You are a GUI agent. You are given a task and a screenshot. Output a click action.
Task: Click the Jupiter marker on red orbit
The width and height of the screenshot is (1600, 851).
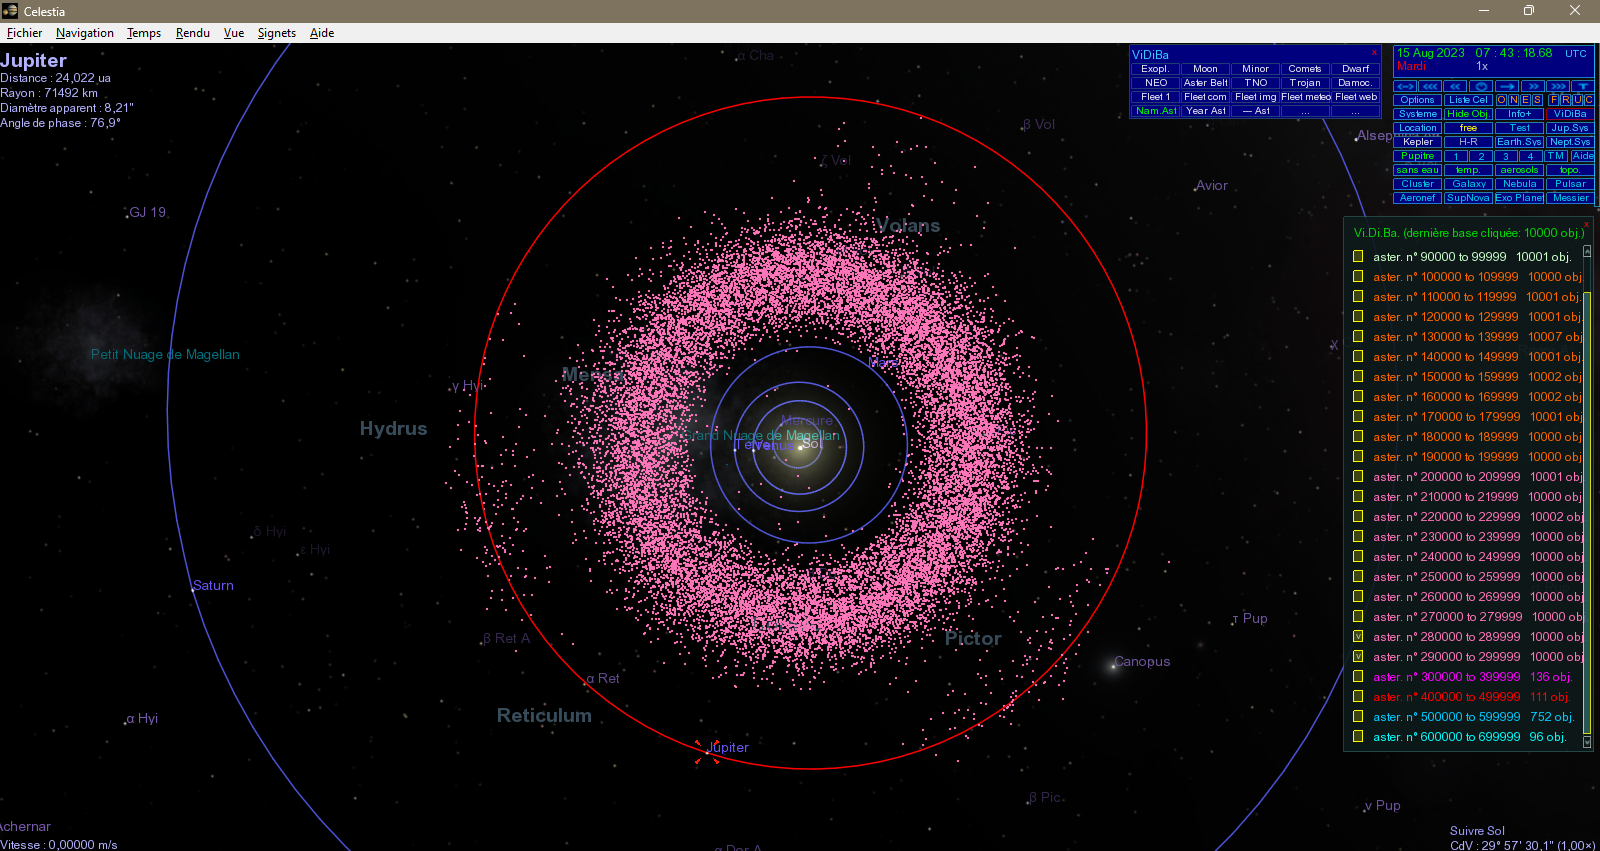(707, 752)
